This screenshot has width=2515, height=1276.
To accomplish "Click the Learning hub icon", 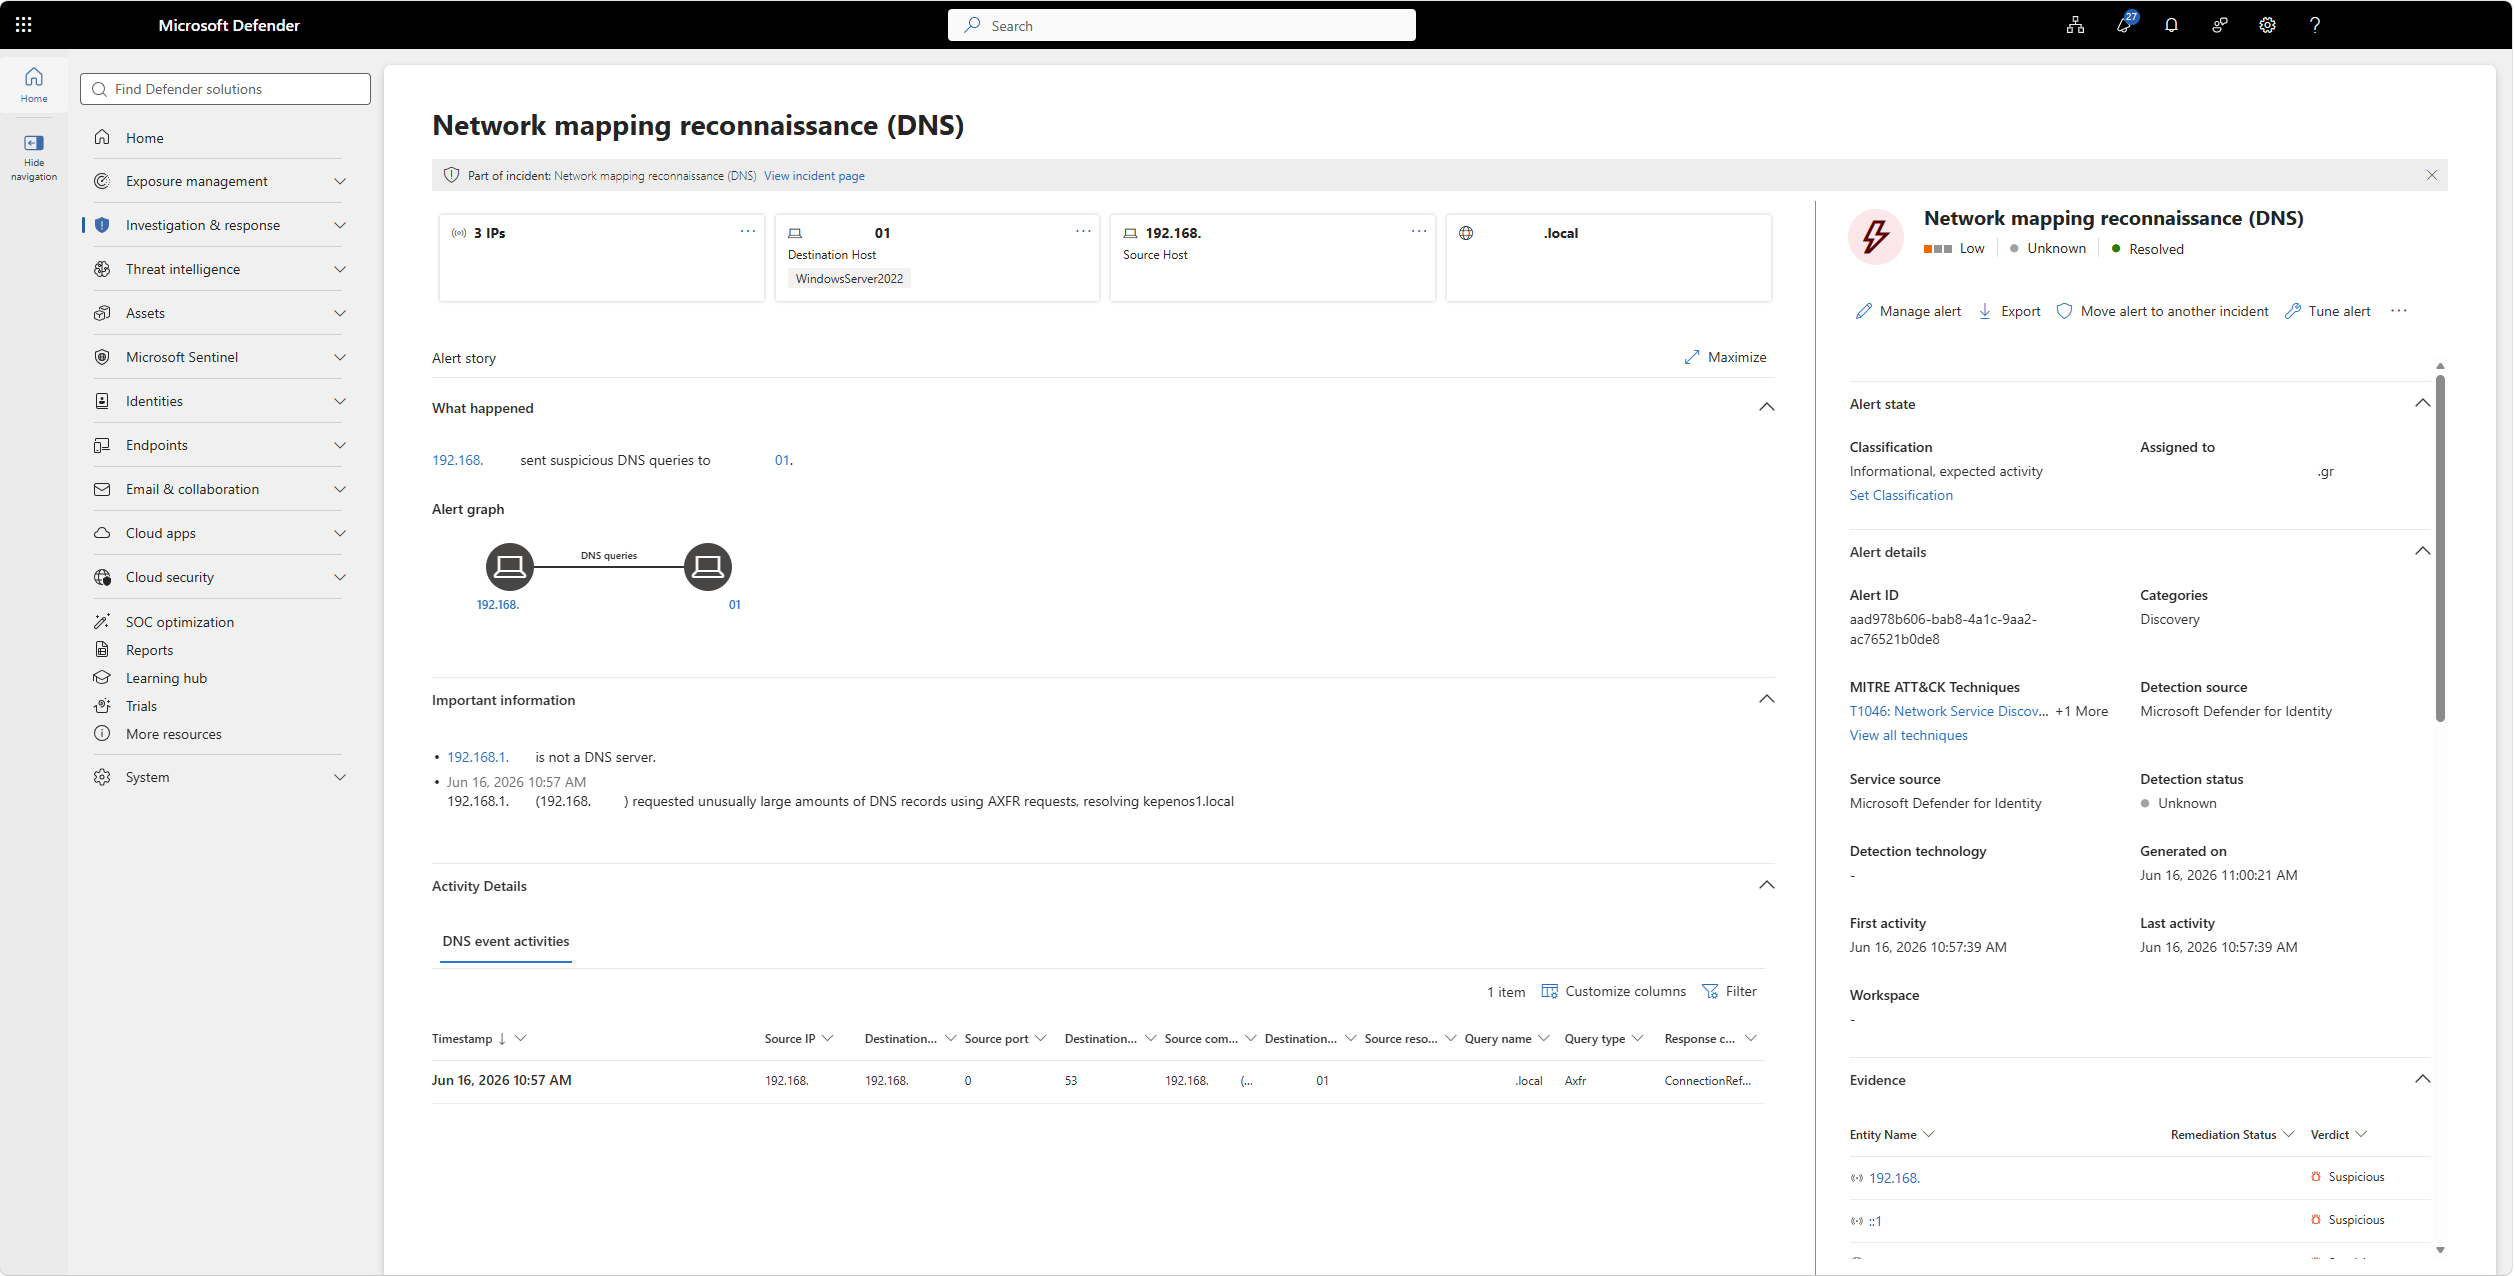I will coord(102,677).
